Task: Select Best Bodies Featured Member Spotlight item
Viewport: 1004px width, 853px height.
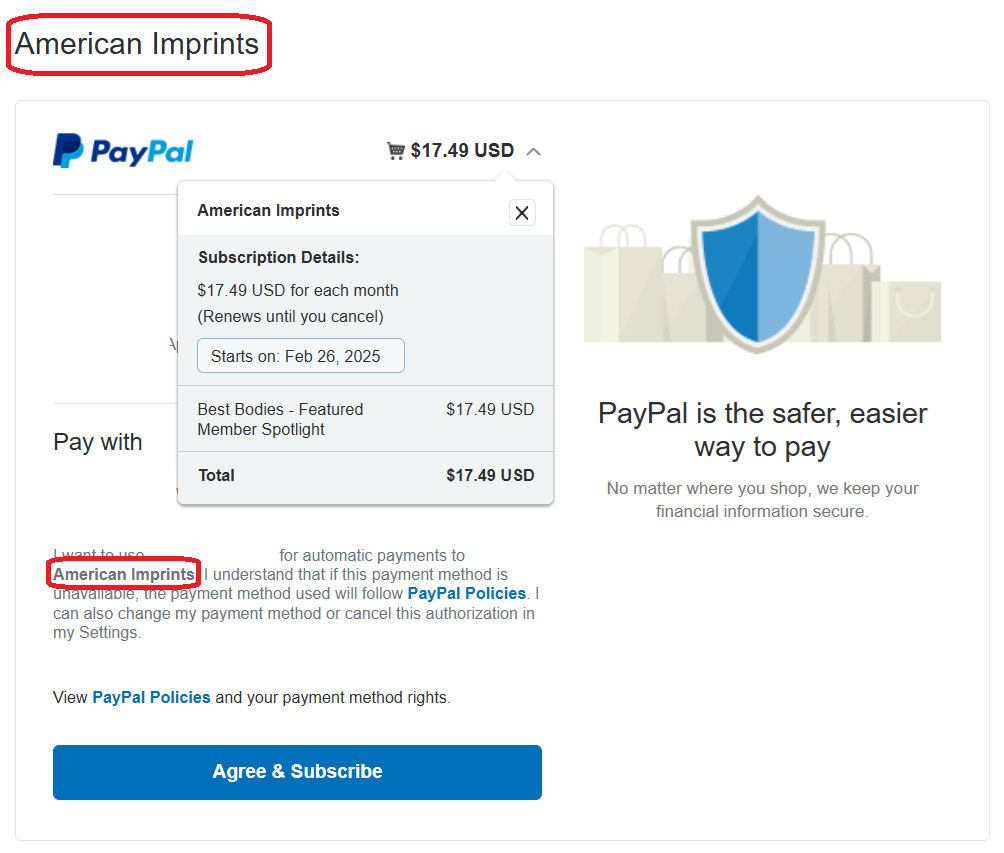Action: 280,419
